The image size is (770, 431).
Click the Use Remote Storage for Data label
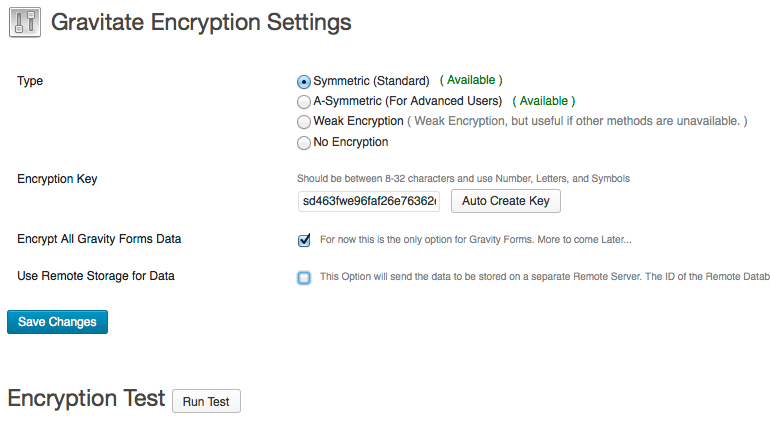96,276
